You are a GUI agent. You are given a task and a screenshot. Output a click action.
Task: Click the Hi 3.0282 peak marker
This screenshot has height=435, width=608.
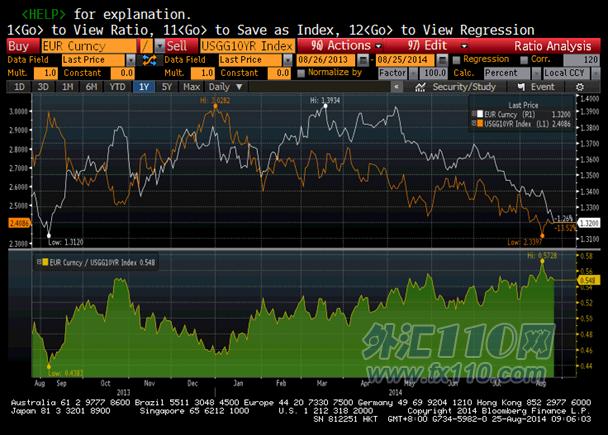pos(216,106)
